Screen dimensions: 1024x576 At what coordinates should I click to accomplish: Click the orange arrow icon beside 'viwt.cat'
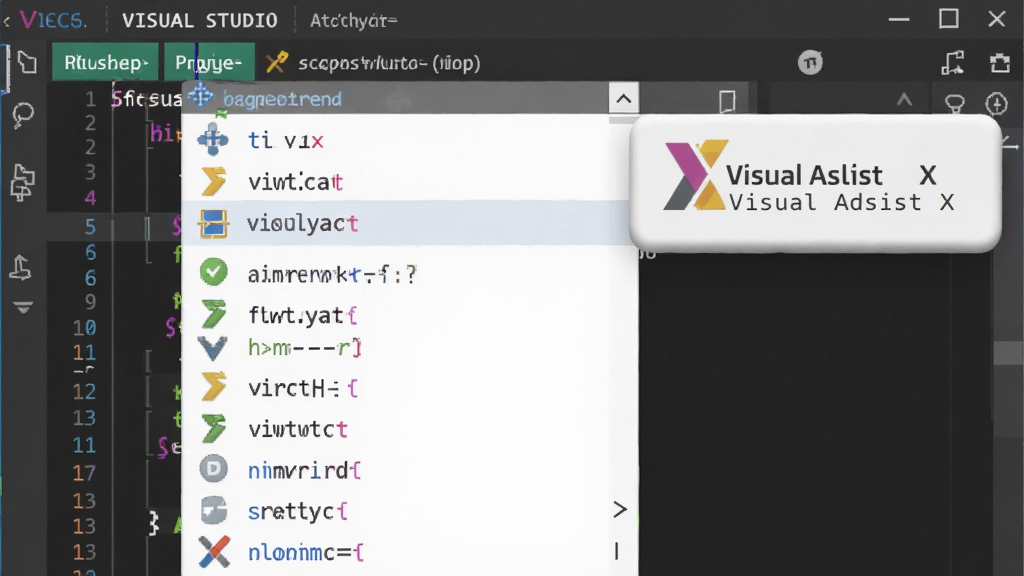point(214,181)
